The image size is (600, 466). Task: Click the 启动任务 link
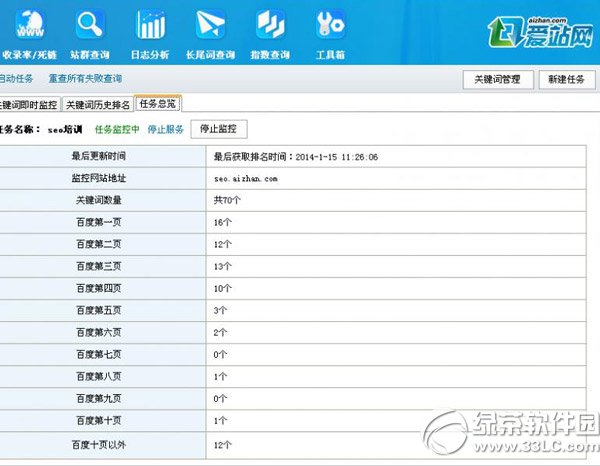click(16, 78)
